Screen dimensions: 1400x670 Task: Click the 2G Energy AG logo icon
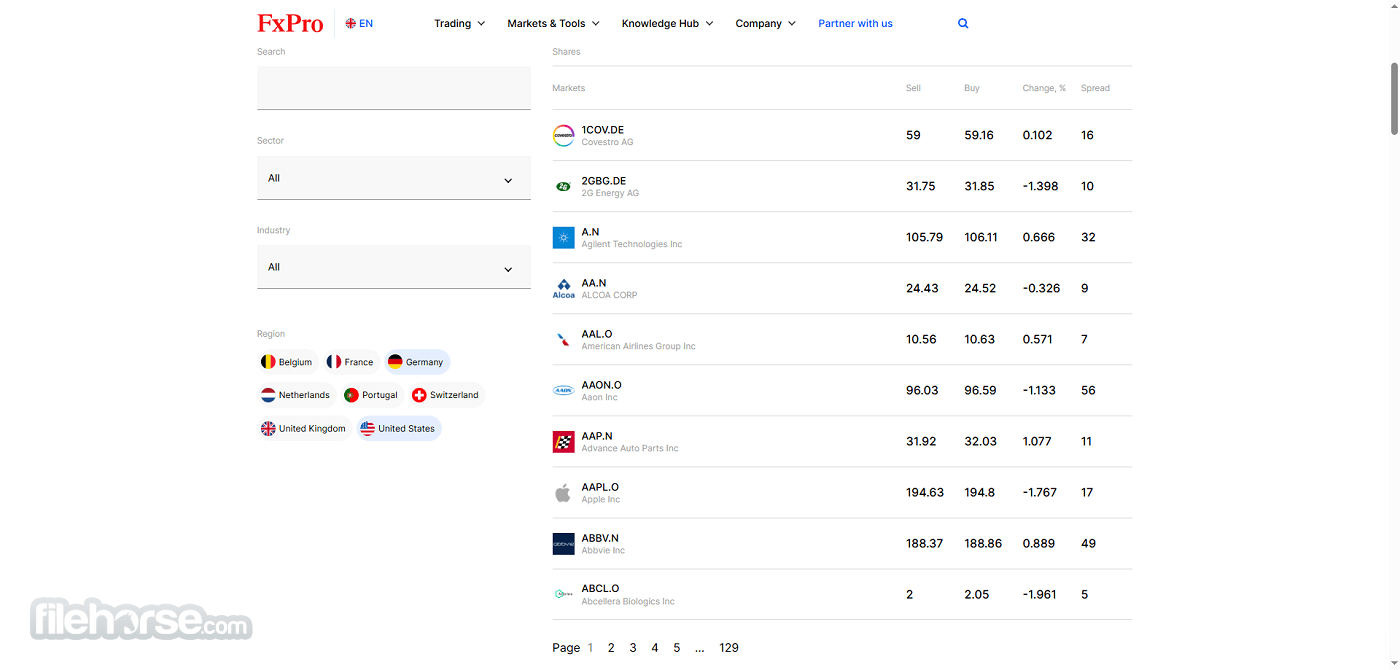tap(564, 187)
